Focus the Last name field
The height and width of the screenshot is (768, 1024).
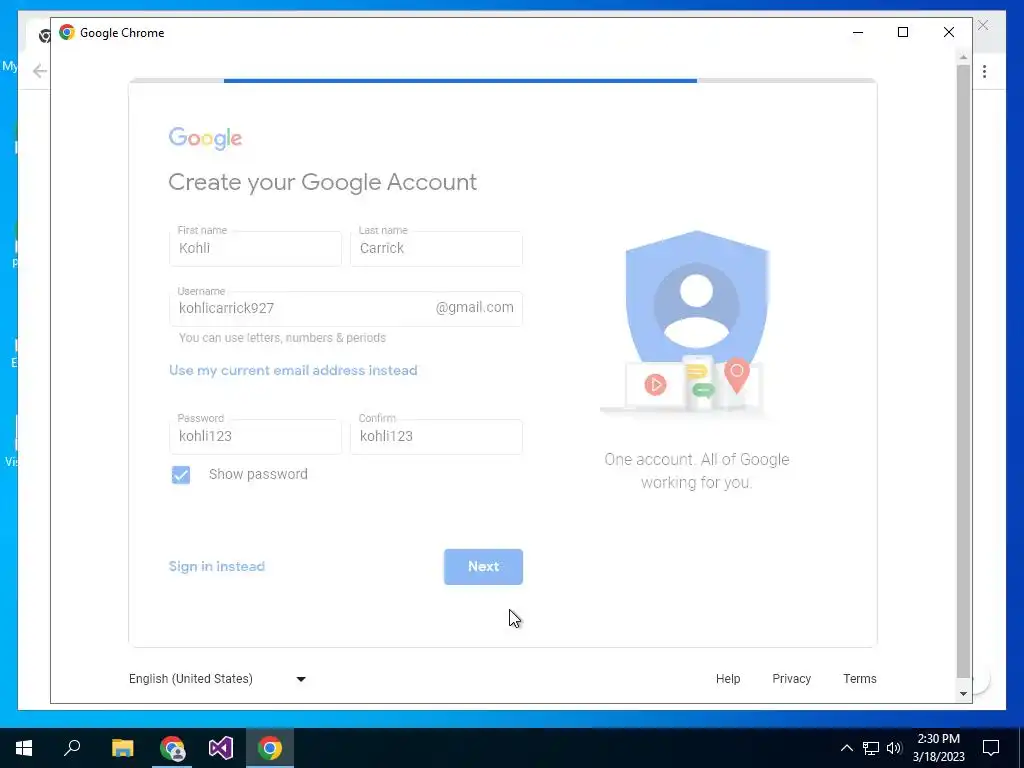(x=436, y=248)
